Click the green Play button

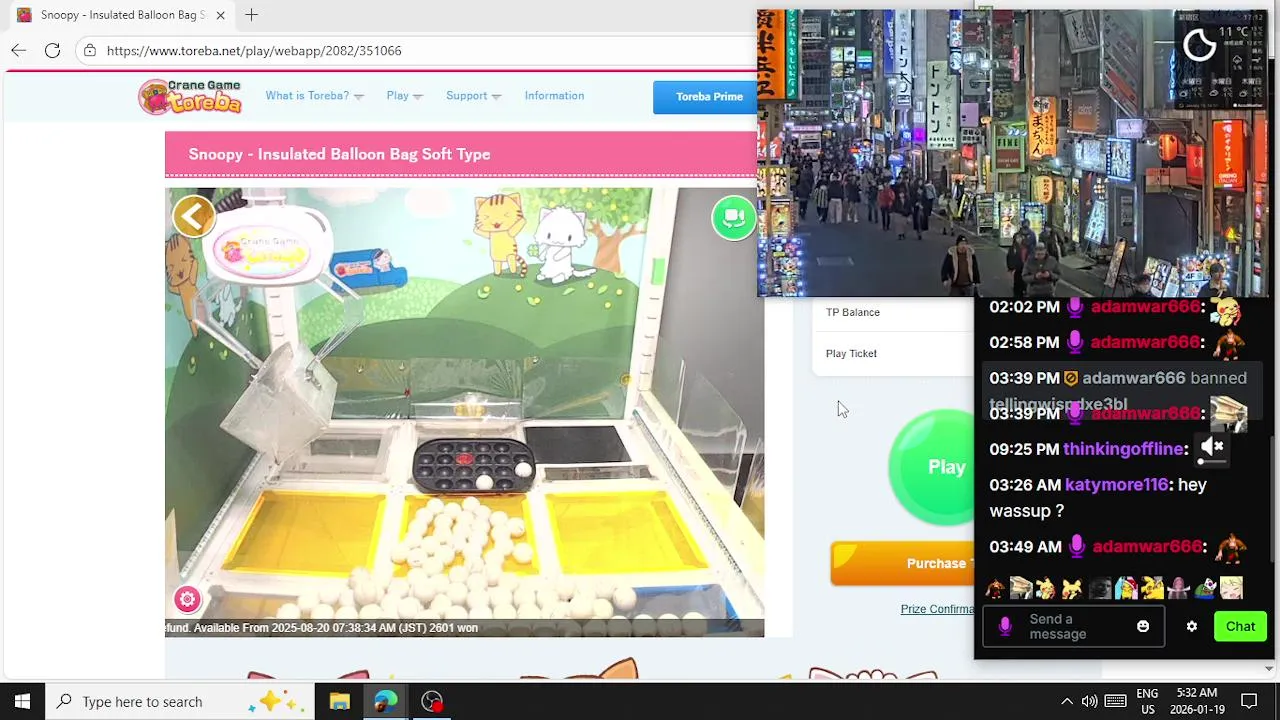(x=932, y=467)
